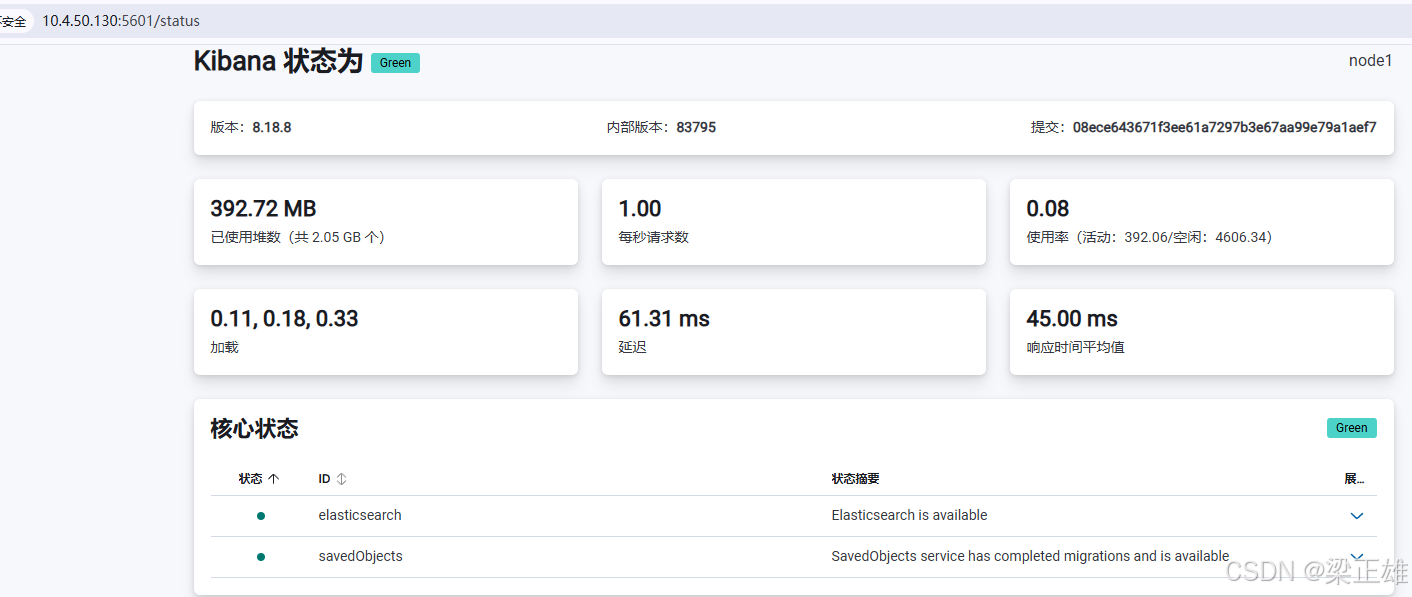Click the 1.00 requests per second value
This screenshot has width=1412, height=597.
pos(640,209)
